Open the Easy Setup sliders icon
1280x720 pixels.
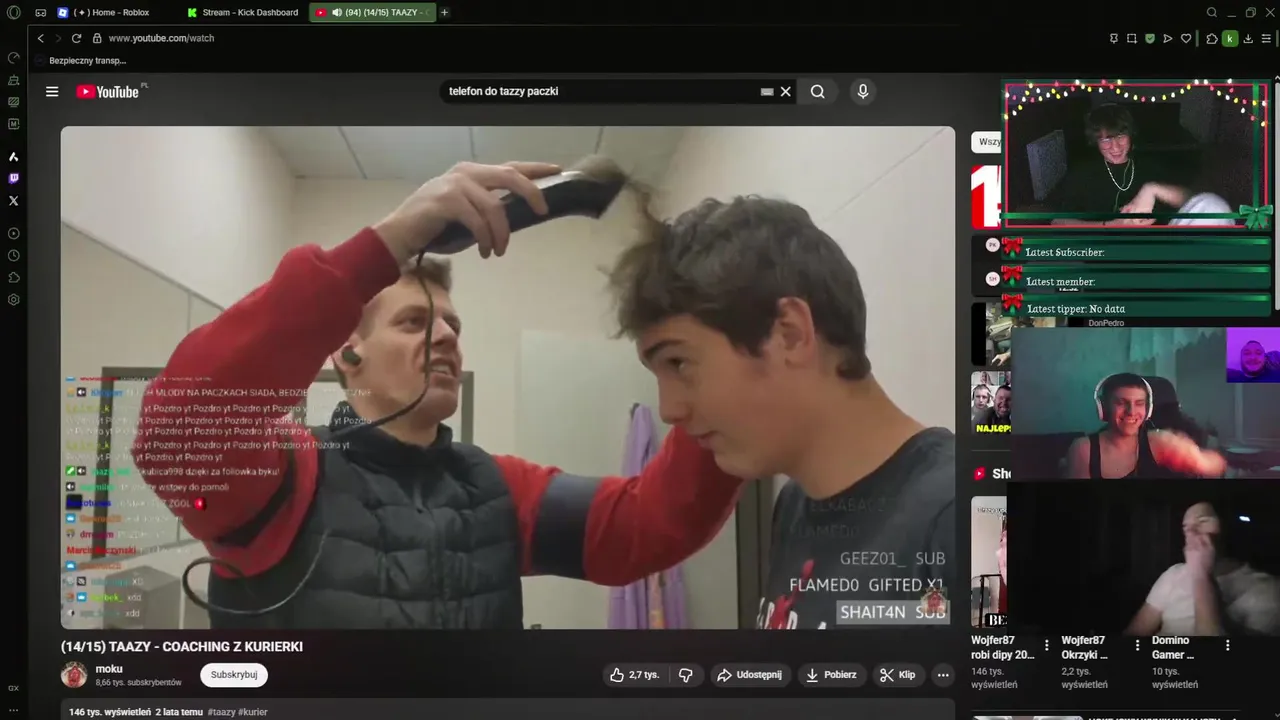(x=1267, y=38)
